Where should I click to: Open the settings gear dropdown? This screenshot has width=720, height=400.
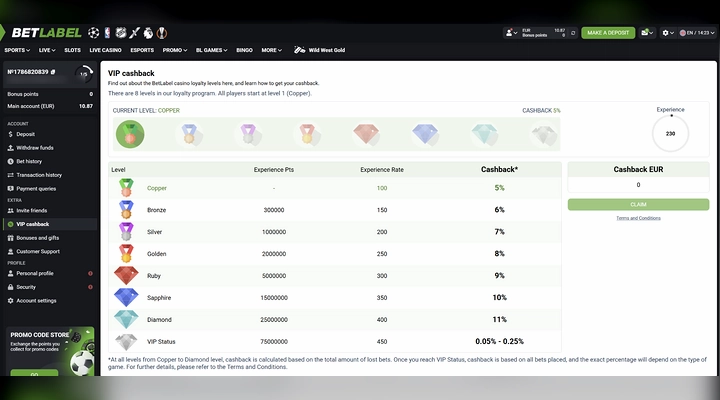click(668, 33)
